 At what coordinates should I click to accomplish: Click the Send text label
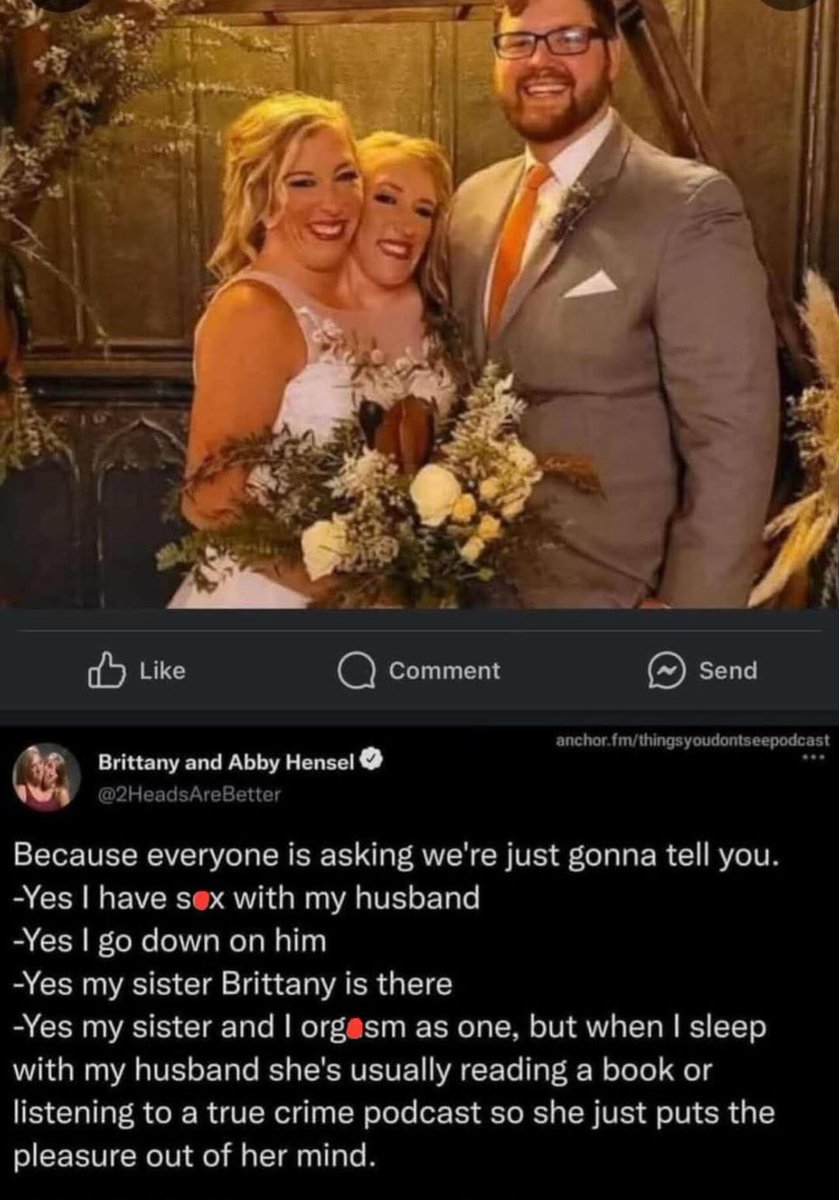click(x=728, y=671)
